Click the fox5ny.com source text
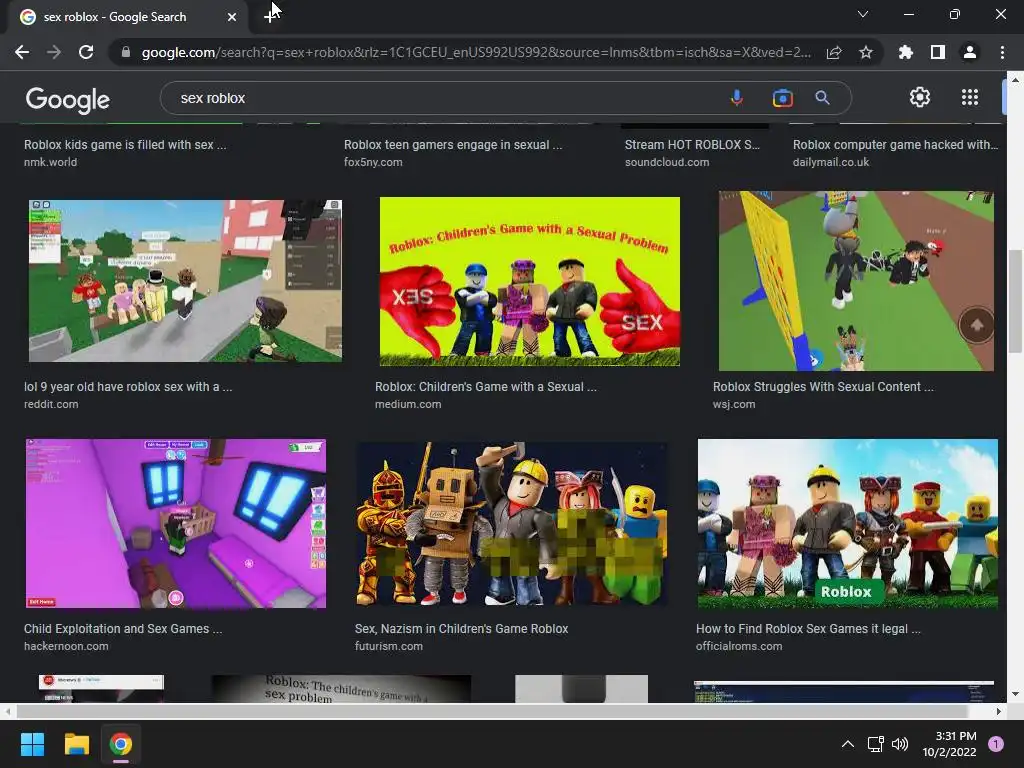This screenshot has height=768, width=1024. point(373,162)
